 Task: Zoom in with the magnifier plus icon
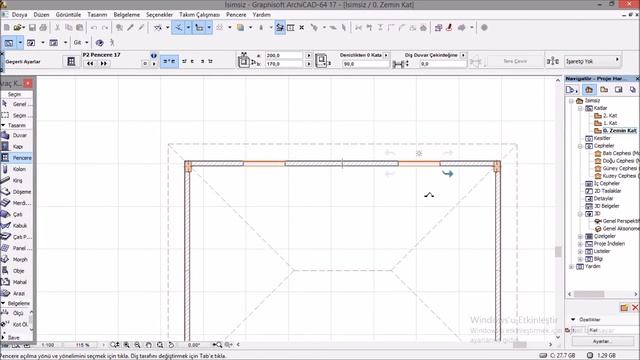[127, 345]
